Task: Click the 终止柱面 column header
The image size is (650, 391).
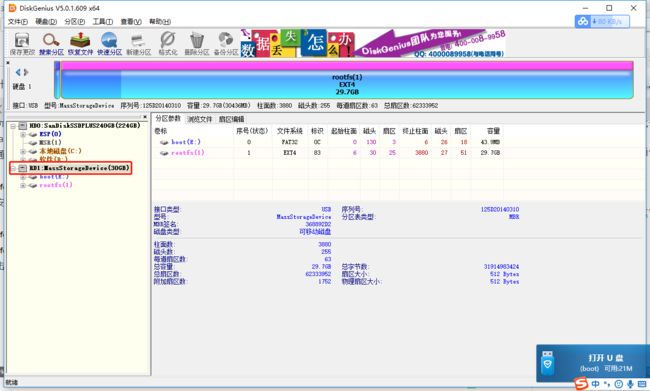Action: pos(415,131)
